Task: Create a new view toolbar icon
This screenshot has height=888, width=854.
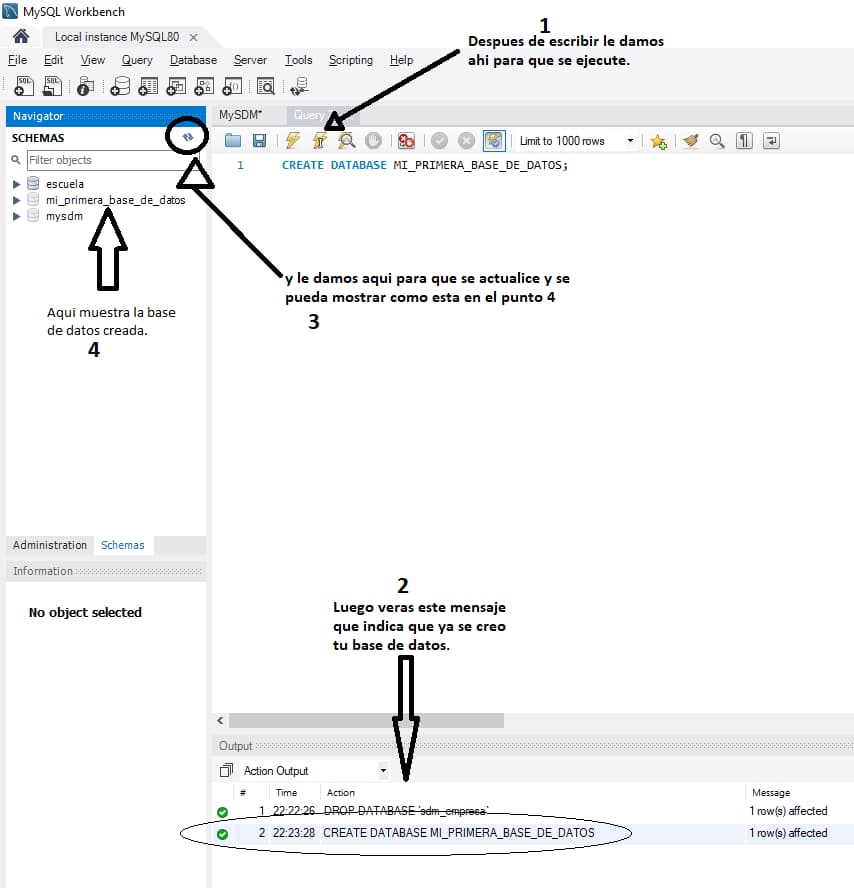Action: 176,86
